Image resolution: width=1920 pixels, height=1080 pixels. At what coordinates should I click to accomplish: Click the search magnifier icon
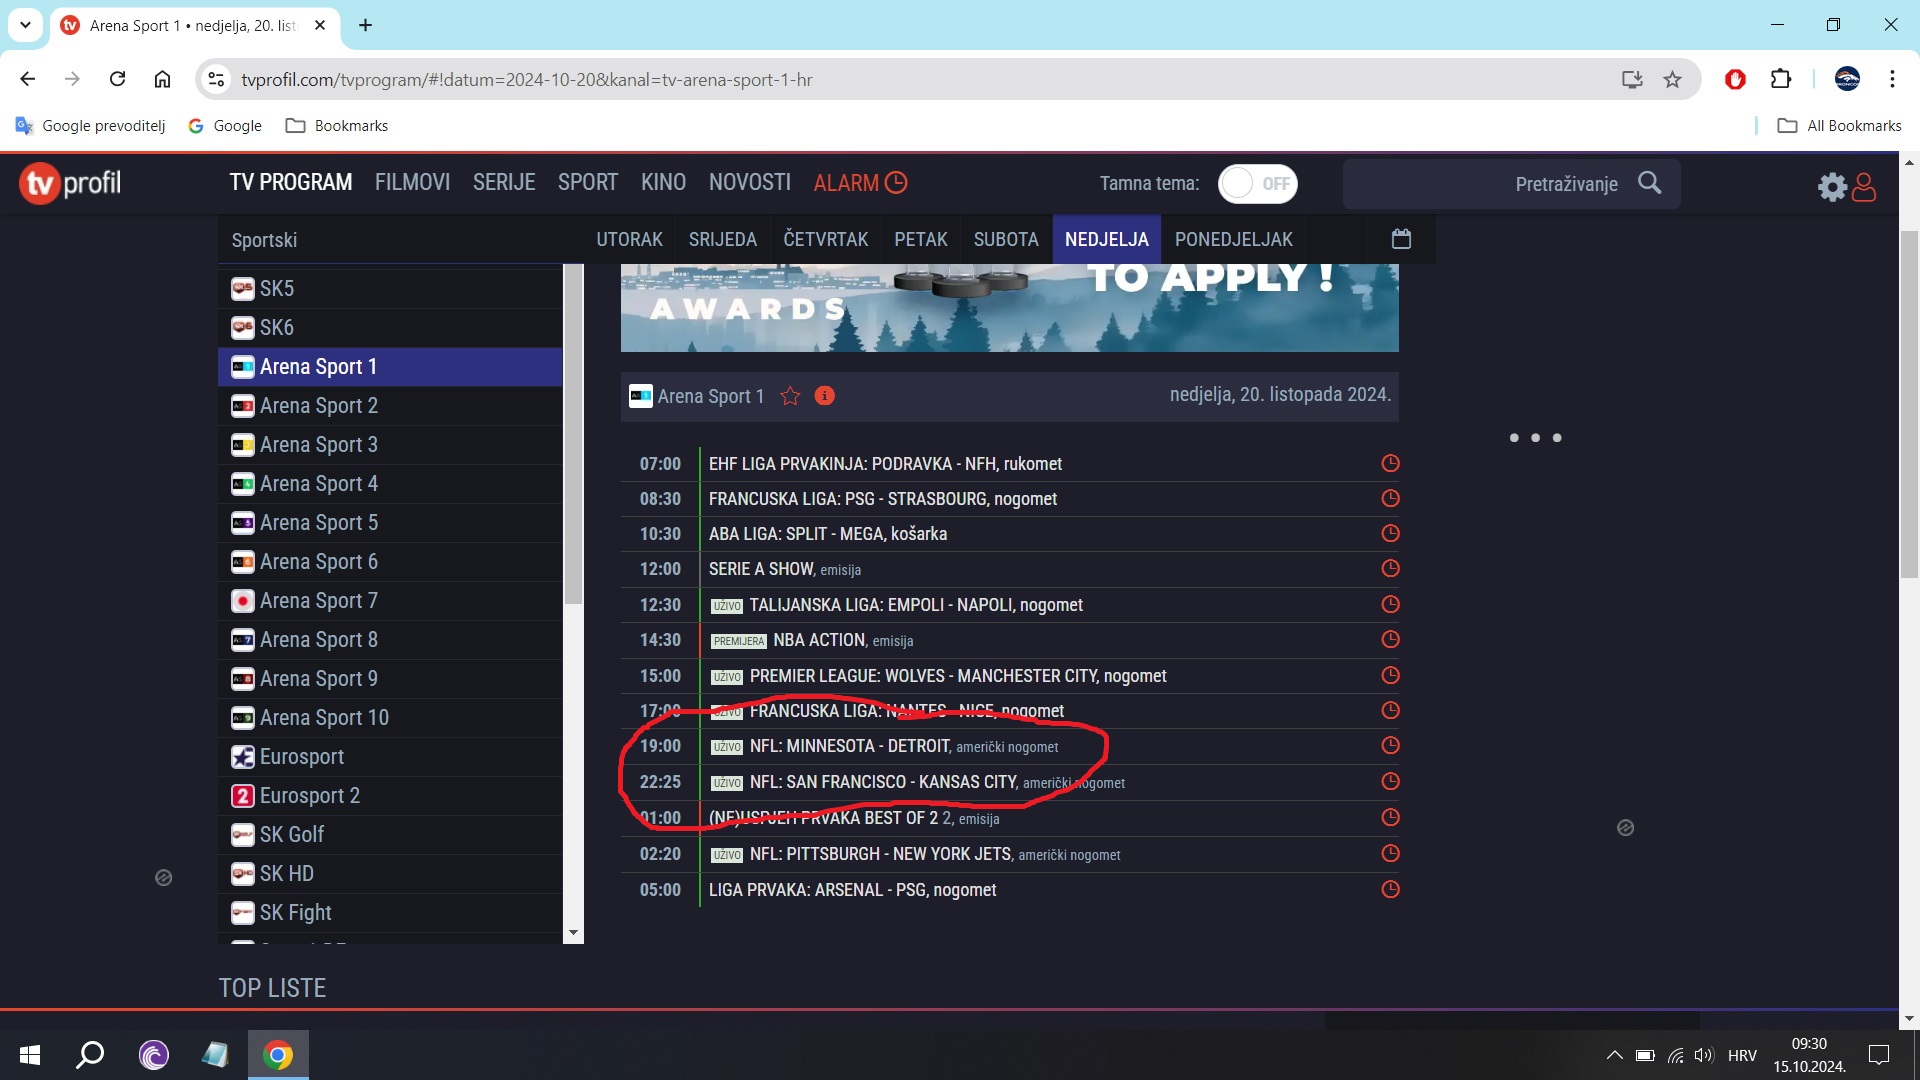[x=1650, y=183]
